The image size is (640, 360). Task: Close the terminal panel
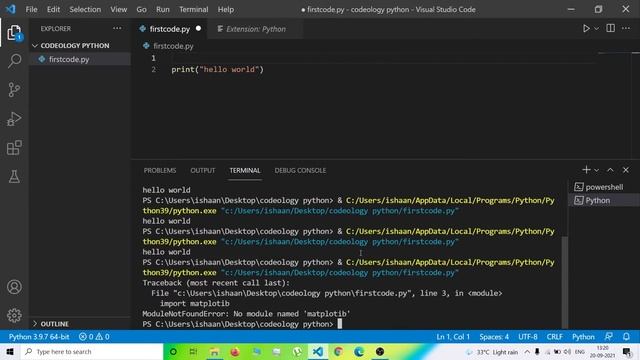point(626,170)
